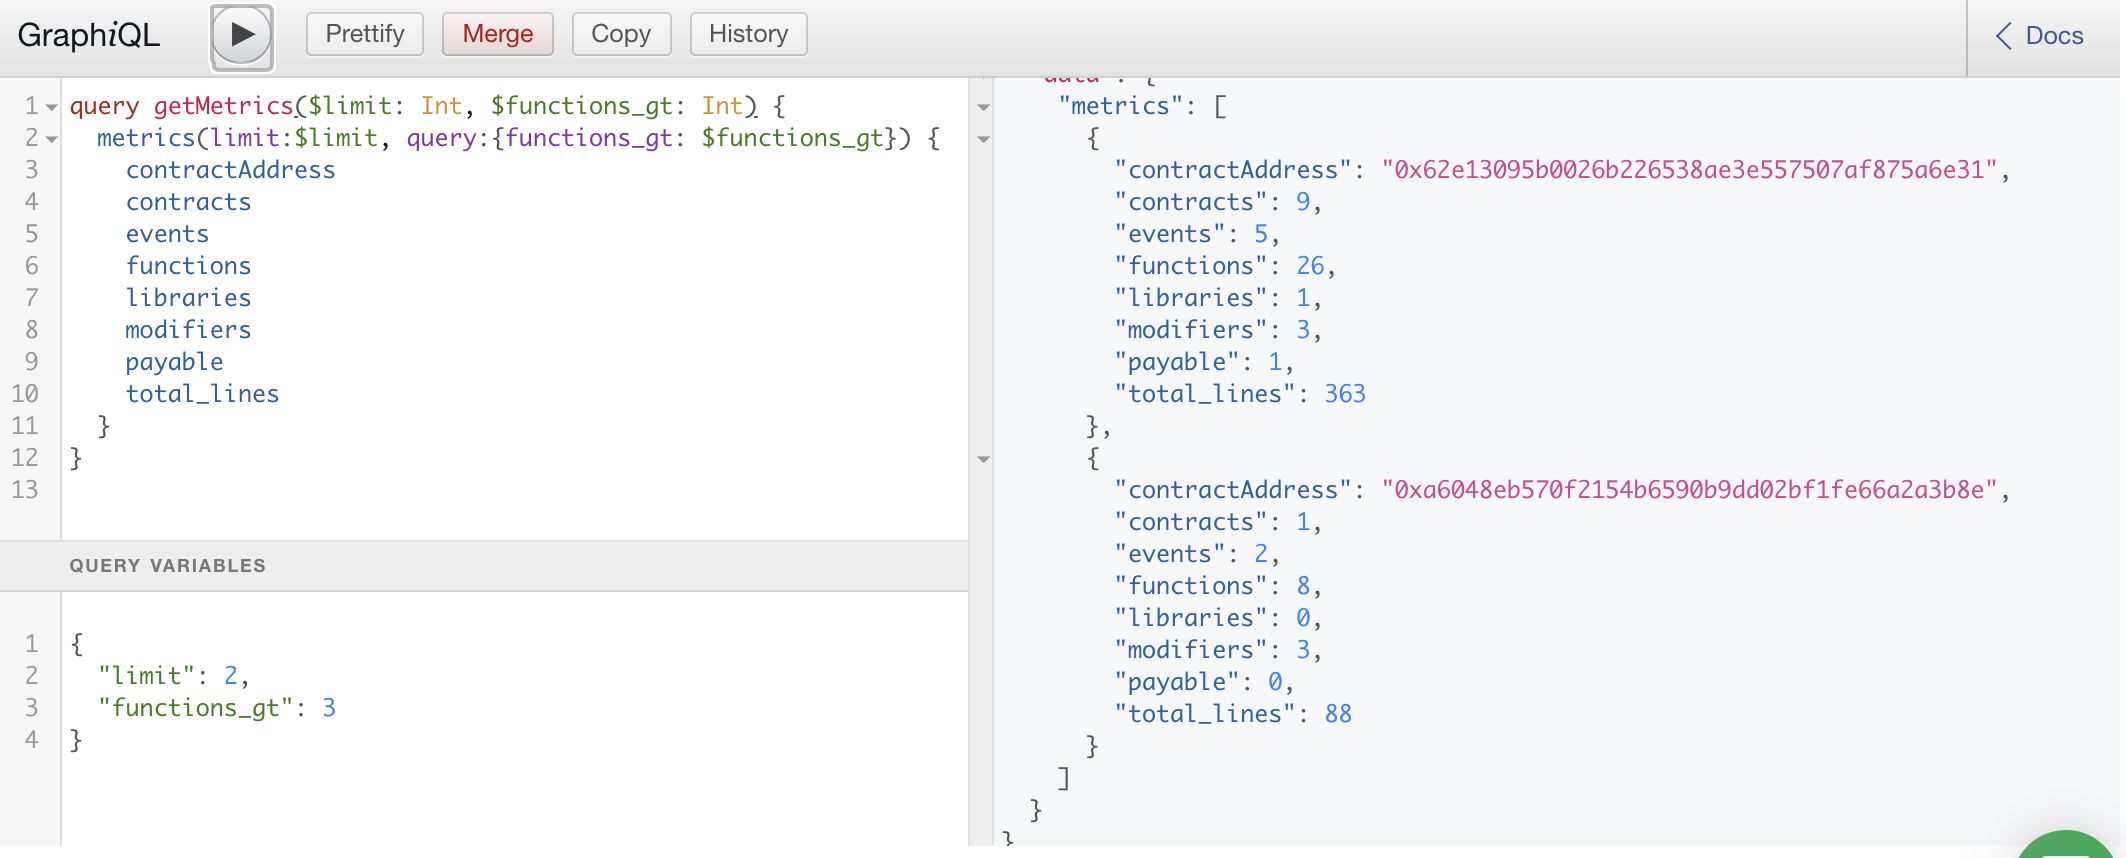Fold the first result object in metrics
The width and height of the screenshot is (2126, 858).
(x=984, y=139)
